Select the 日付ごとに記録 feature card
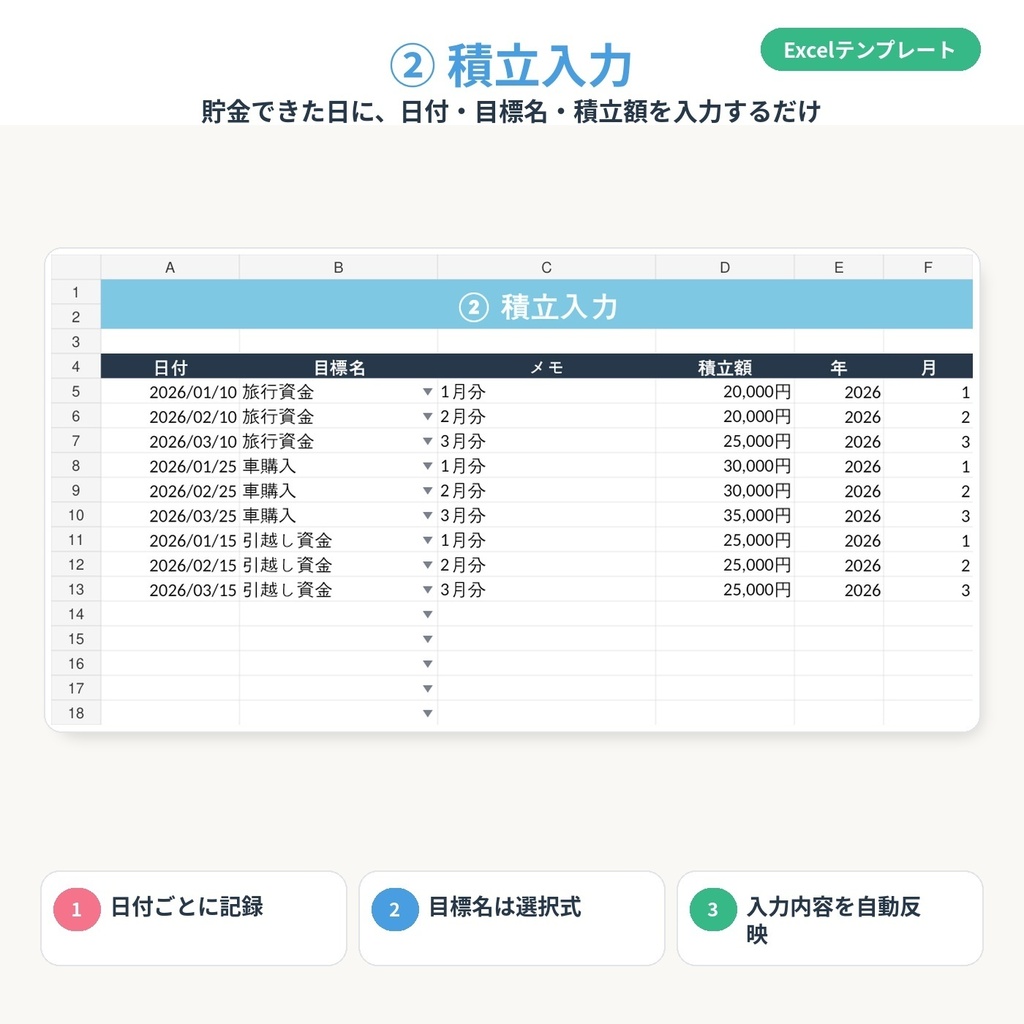The height and width of the screenshot is (1024, 1024). [x=194, y=918]
